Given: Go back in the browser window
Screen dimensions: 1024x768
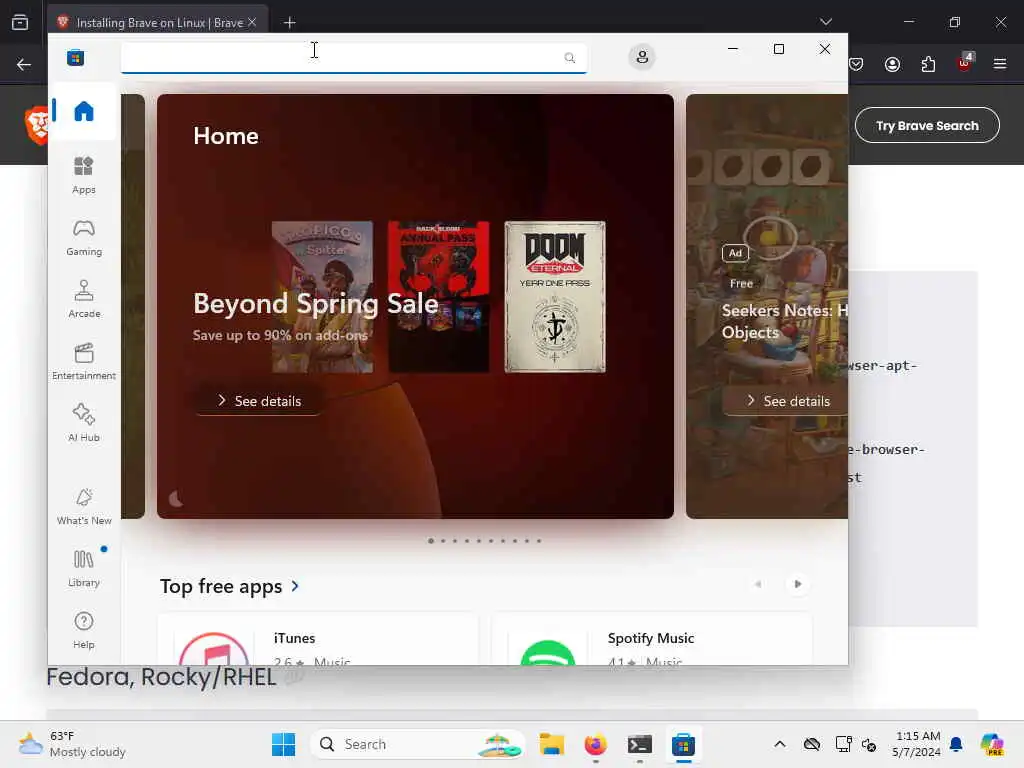Looking at the screenshot, I should pyautogui.click(x=24, y=64).
